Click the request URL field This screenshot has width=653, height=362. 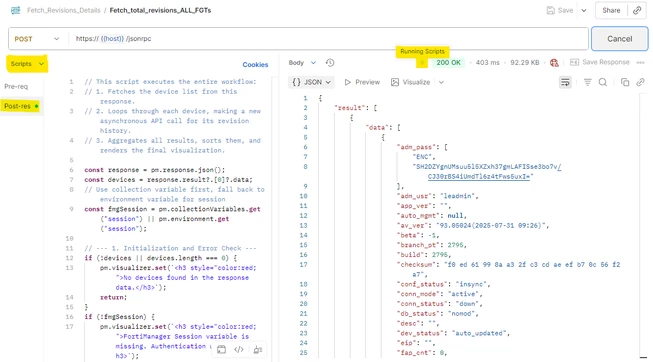click(x=327, y=39)
